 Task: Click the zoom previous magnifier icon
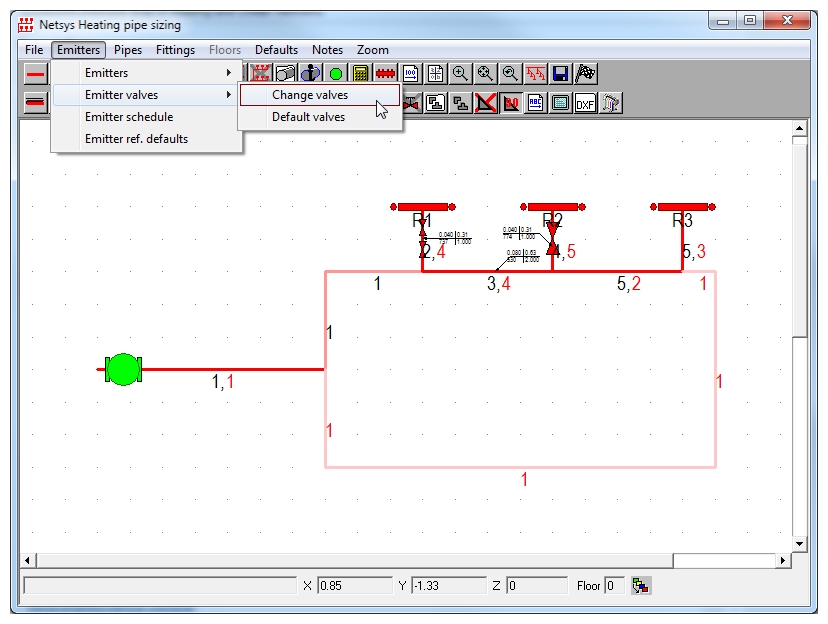(510, 73)
